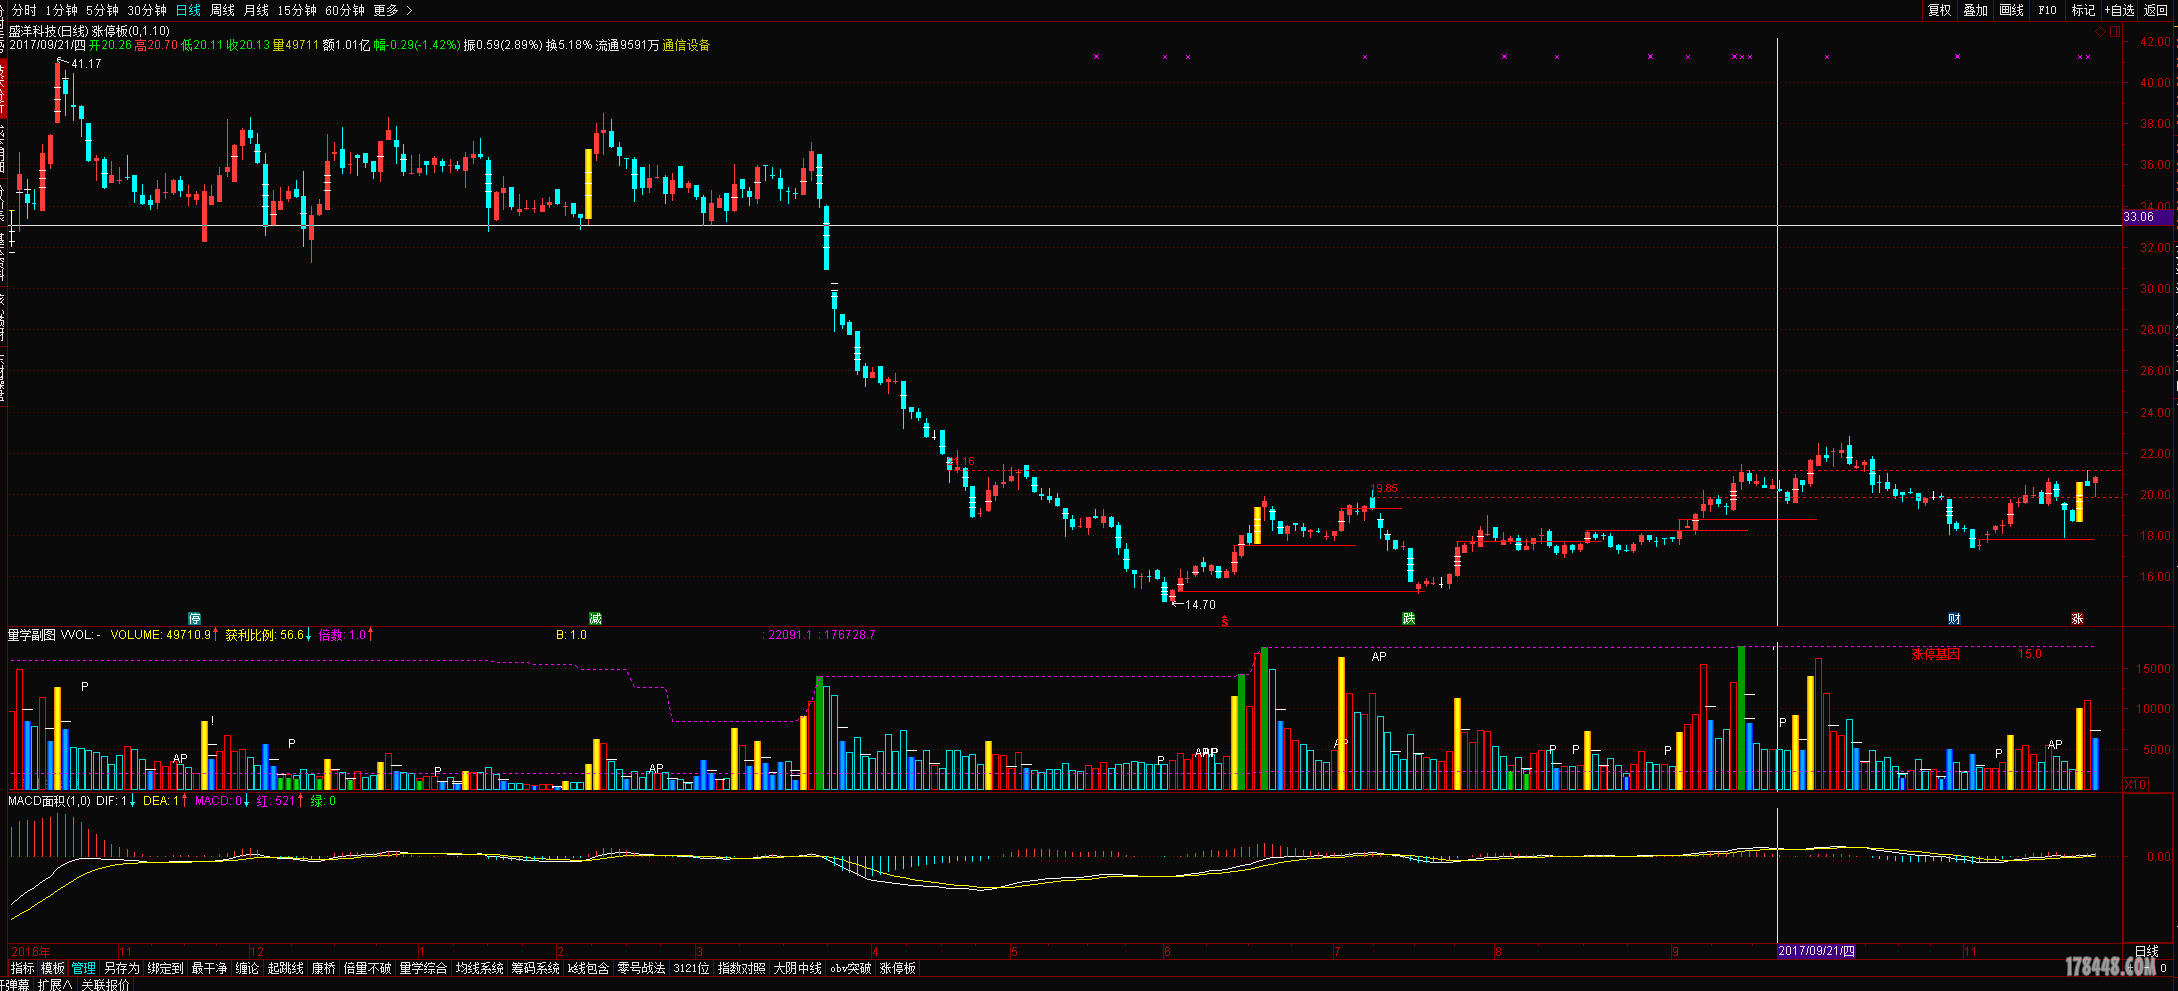Click the 日线 label at the date axis end
The image size is (2178, 991).
coord(2146,951)
